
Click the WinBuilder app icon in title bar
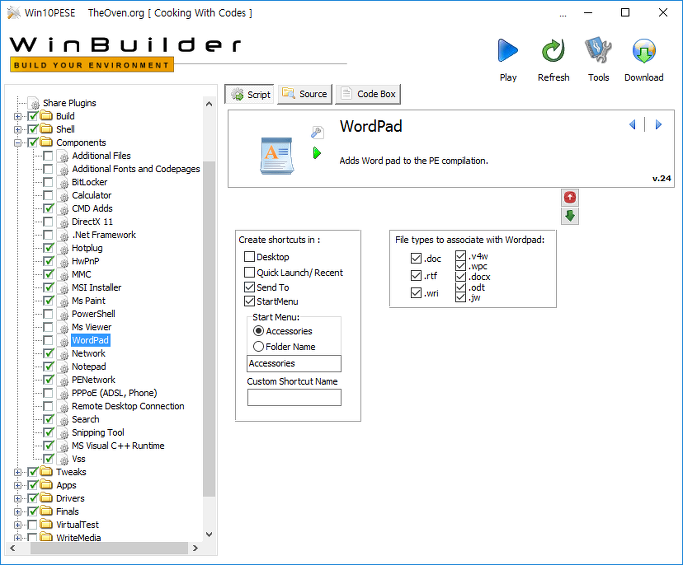(x=14, y=13)
